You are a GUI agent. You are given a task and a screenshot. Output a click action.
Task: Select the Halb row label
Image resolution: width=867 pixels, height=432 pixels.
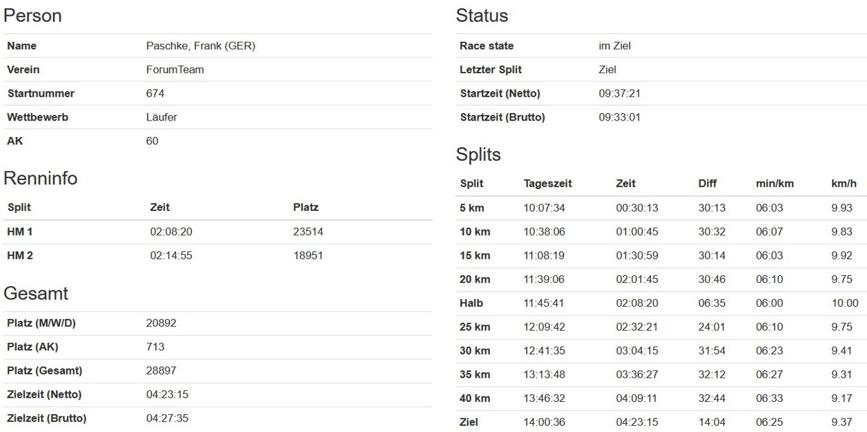coord(471,303)
